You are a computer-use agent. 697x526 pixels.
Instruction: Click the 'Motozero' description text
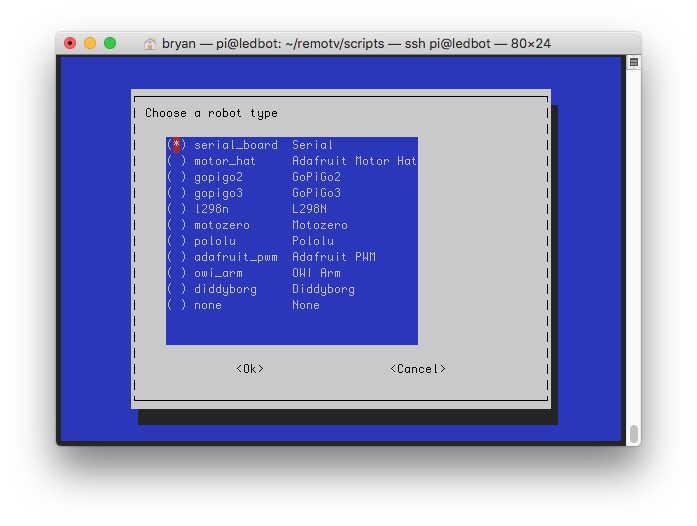click(x=320, y=225)
